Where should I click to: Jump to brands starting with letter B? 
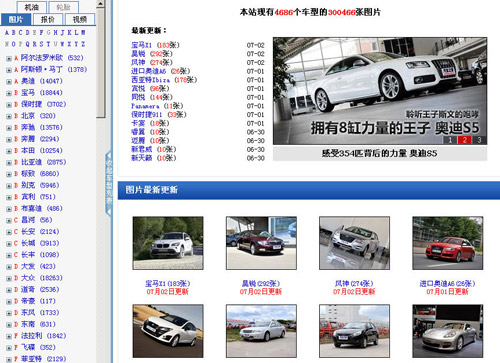click(x=14, y=32)
